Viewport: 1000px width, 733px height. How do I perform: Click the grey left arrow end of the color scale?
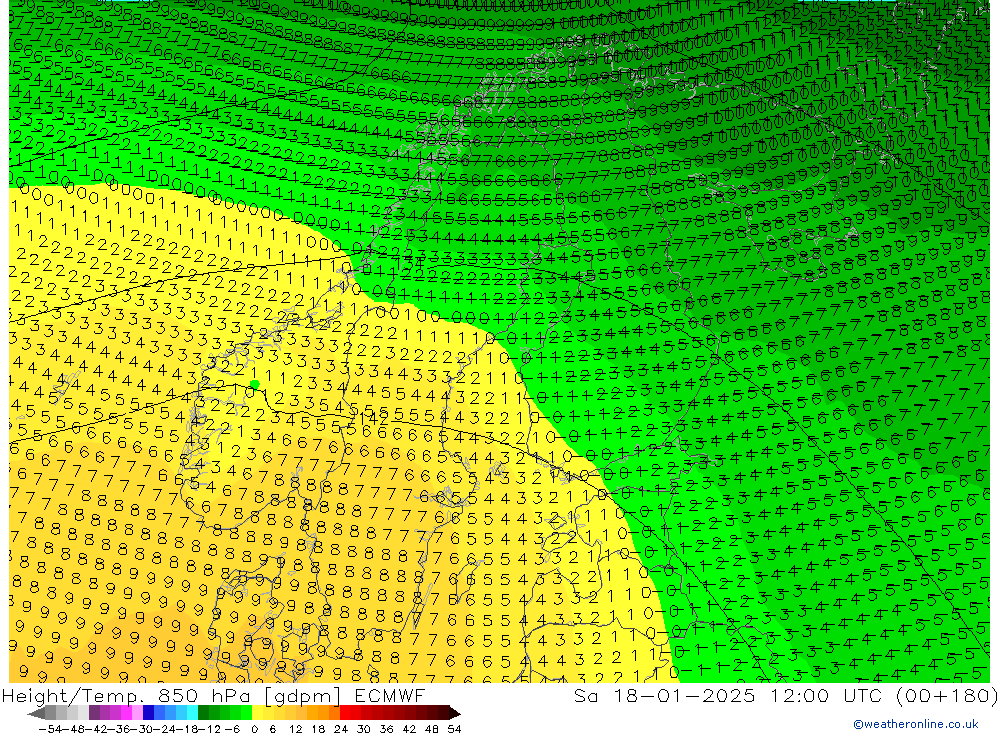[36, 713]
